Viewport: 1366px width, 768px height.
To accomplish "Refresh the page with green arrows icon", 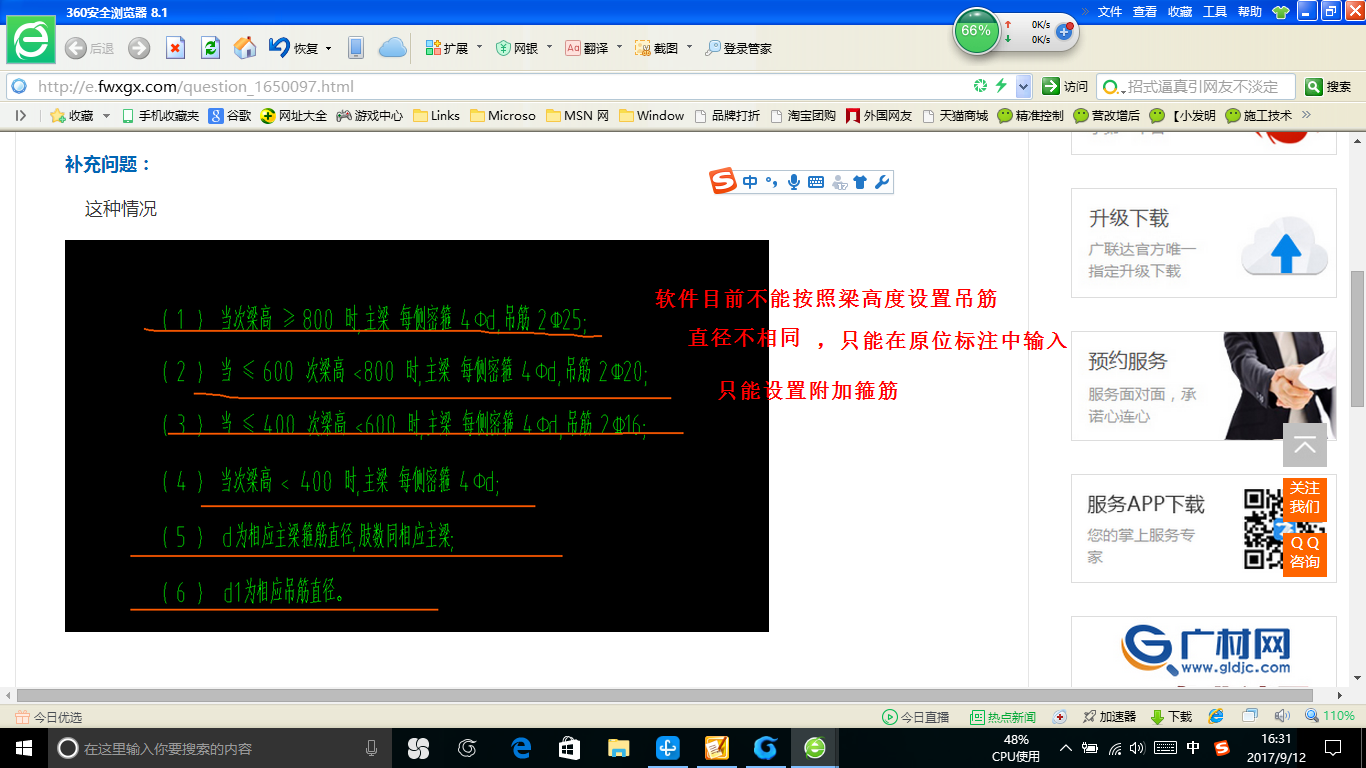I will (x=210, y=48).
